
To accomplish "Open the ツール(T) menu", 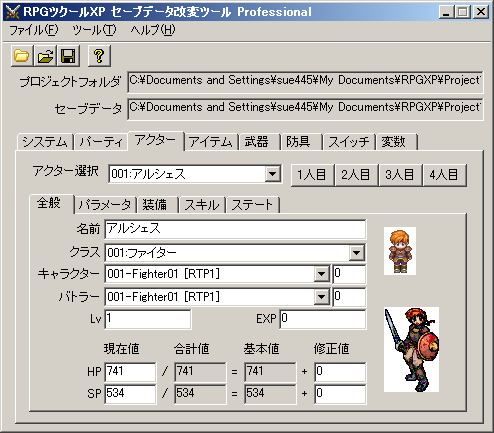I will [x=94, y=30].
